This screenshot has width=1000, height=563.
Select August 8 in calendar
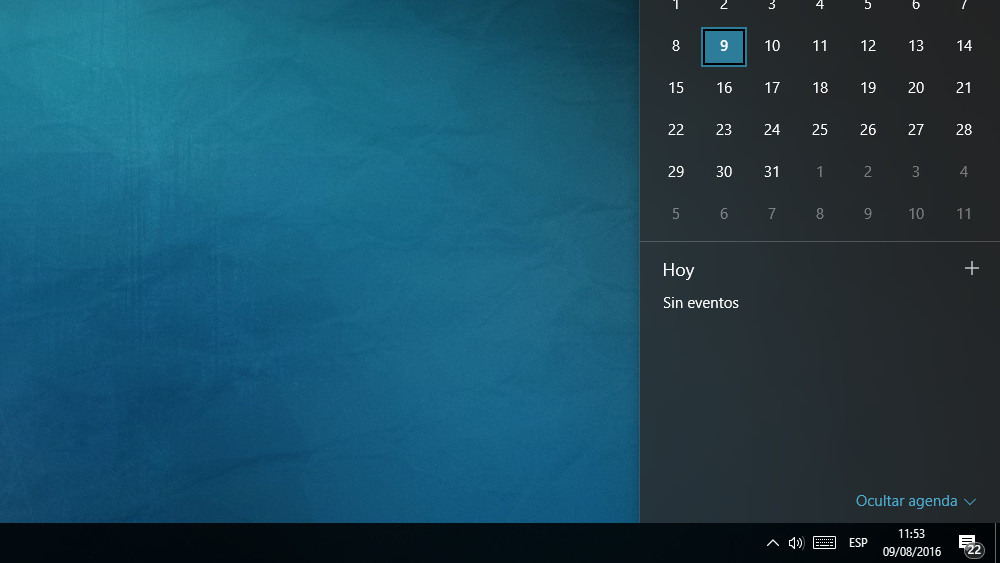[x=676, y=46]
